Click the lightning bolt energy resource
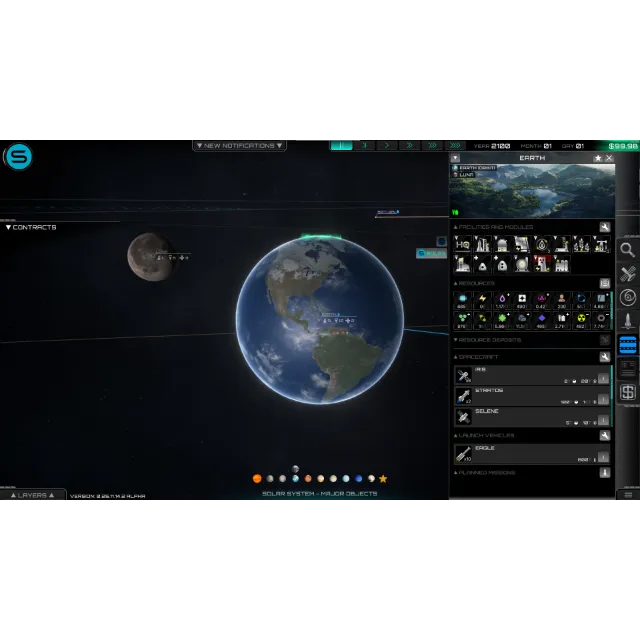640x640 pixels. pos(482,300)
